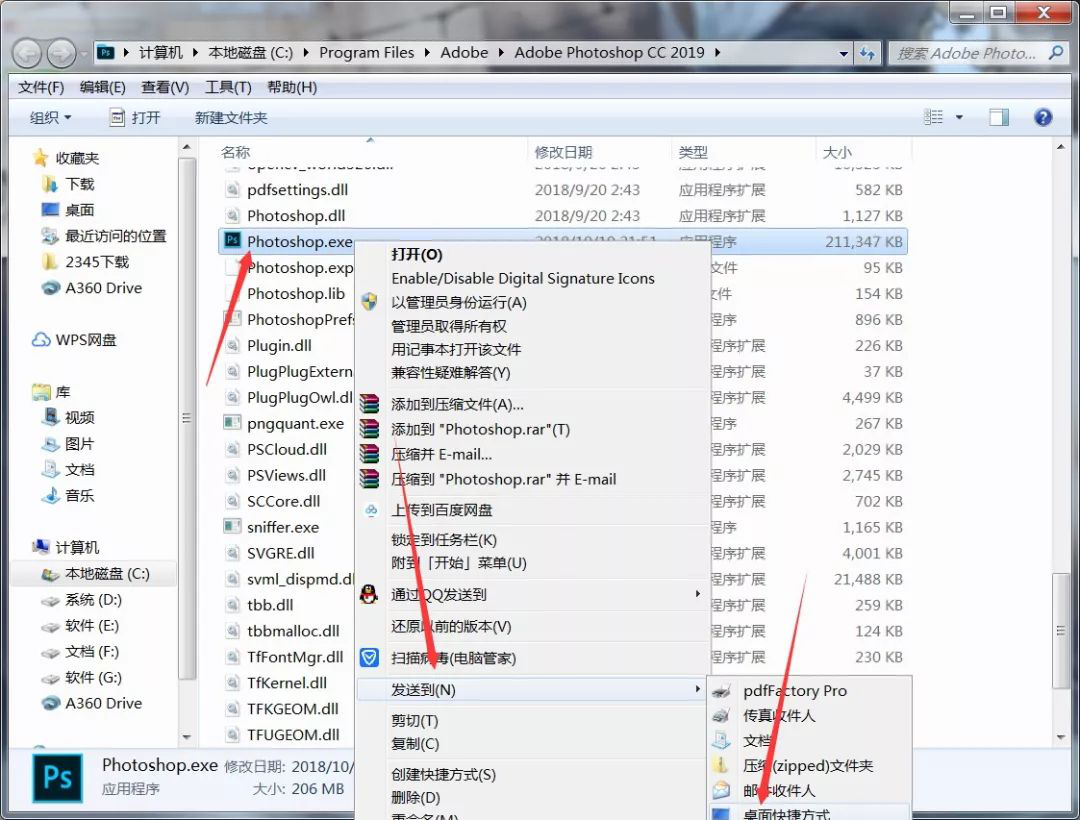Open the 查看(V) menu

tap(165, 87)
